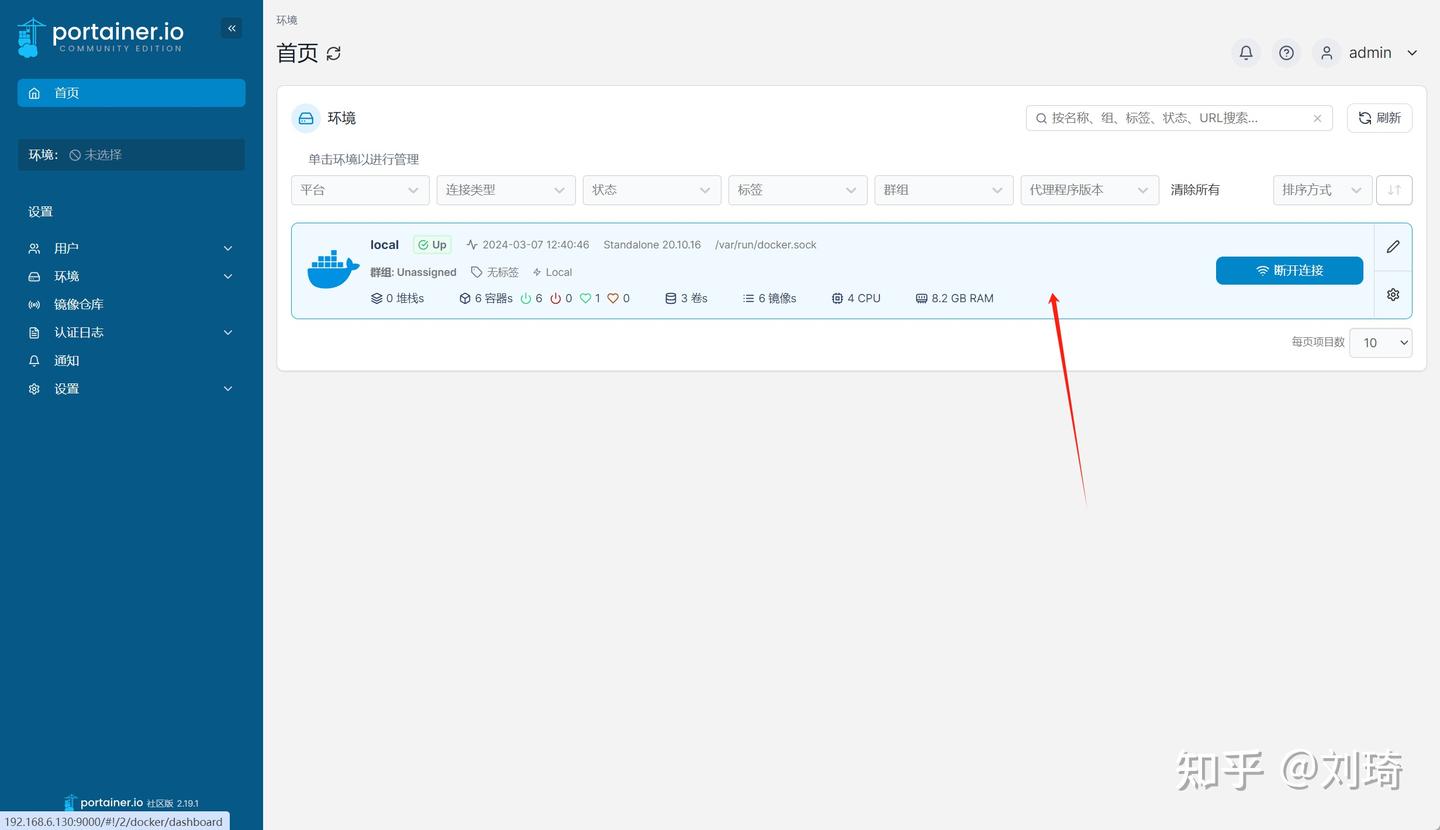Refresh the homepage using the icon beside 首页
The height and width of the screenshot is (830, 1440).
pyautogui.click(x=333, y=54)
